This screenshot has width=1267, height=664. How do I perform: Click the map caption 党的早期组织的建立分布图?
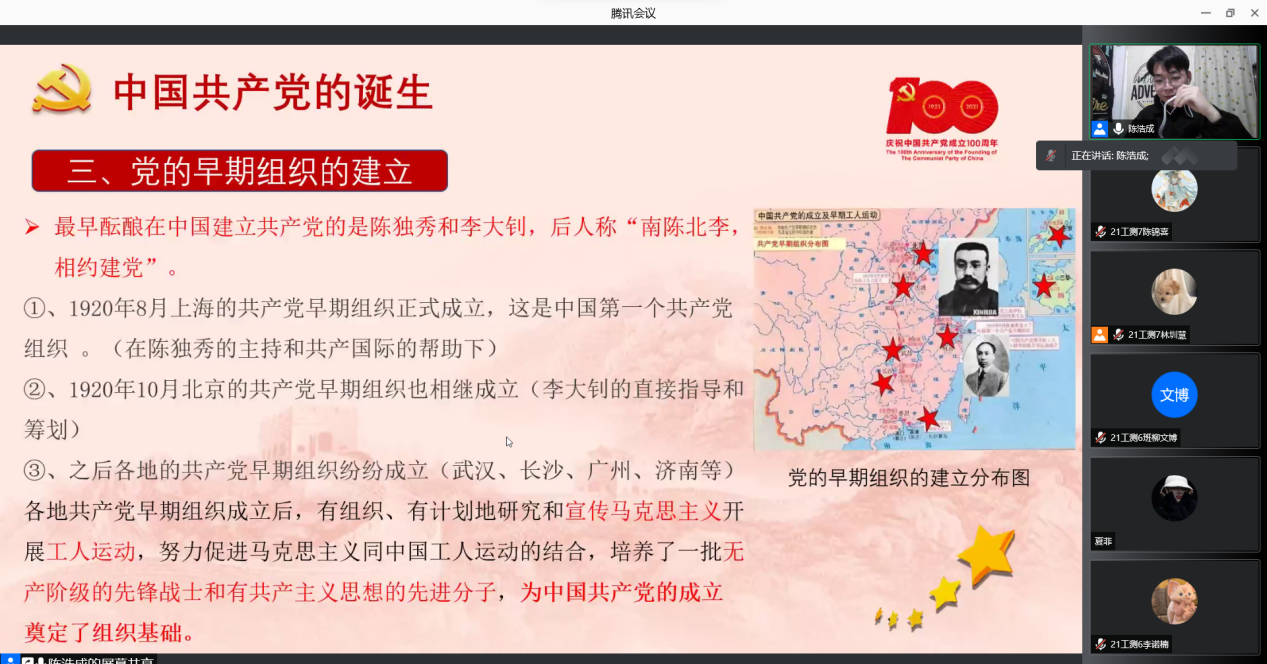point(909,477)
